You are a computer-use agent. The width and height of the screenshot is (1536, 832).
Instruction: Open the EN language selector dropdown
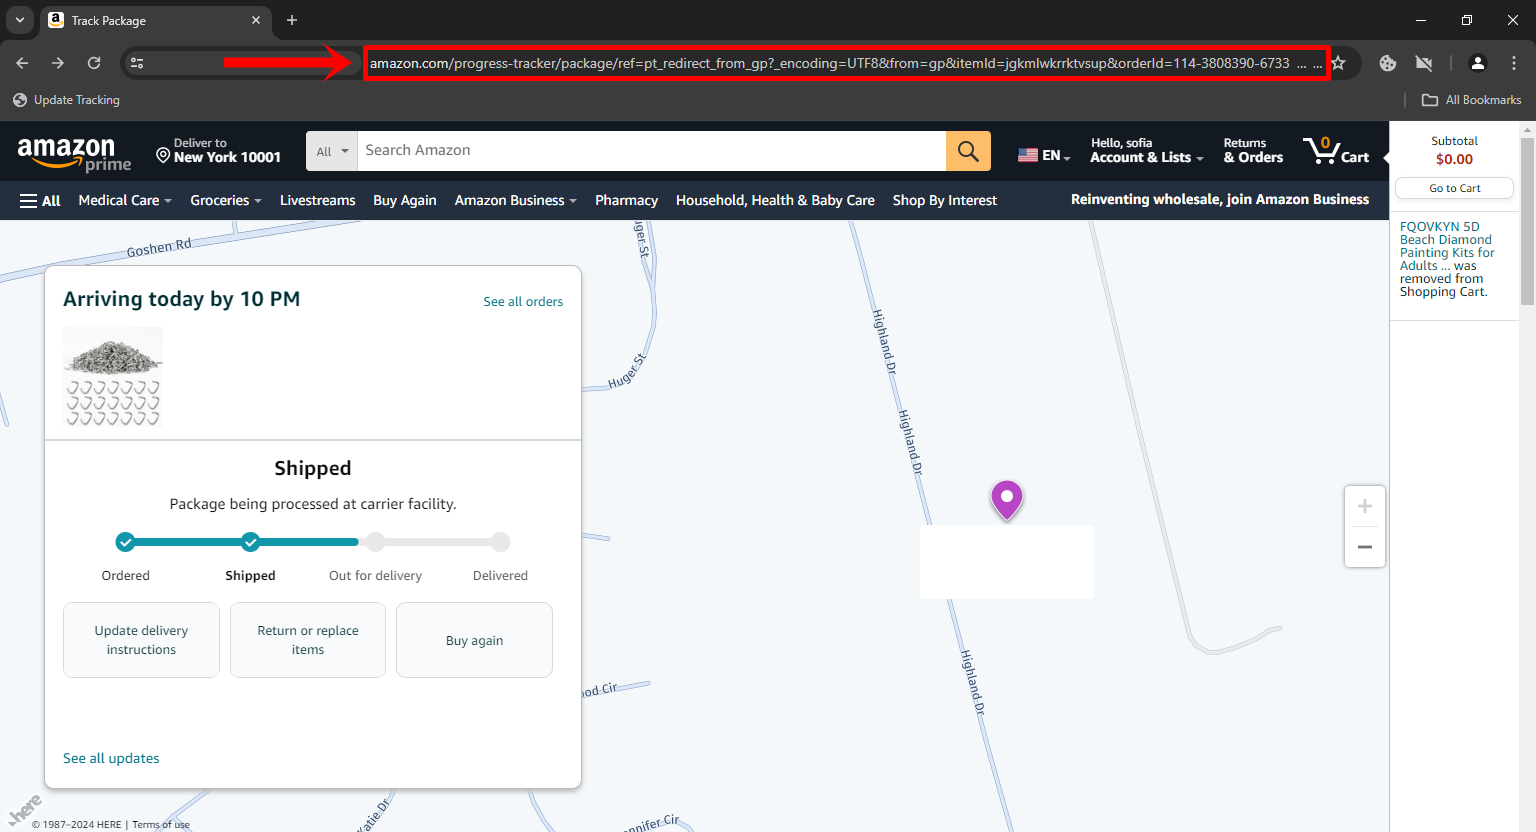(x=1044, y=155)
